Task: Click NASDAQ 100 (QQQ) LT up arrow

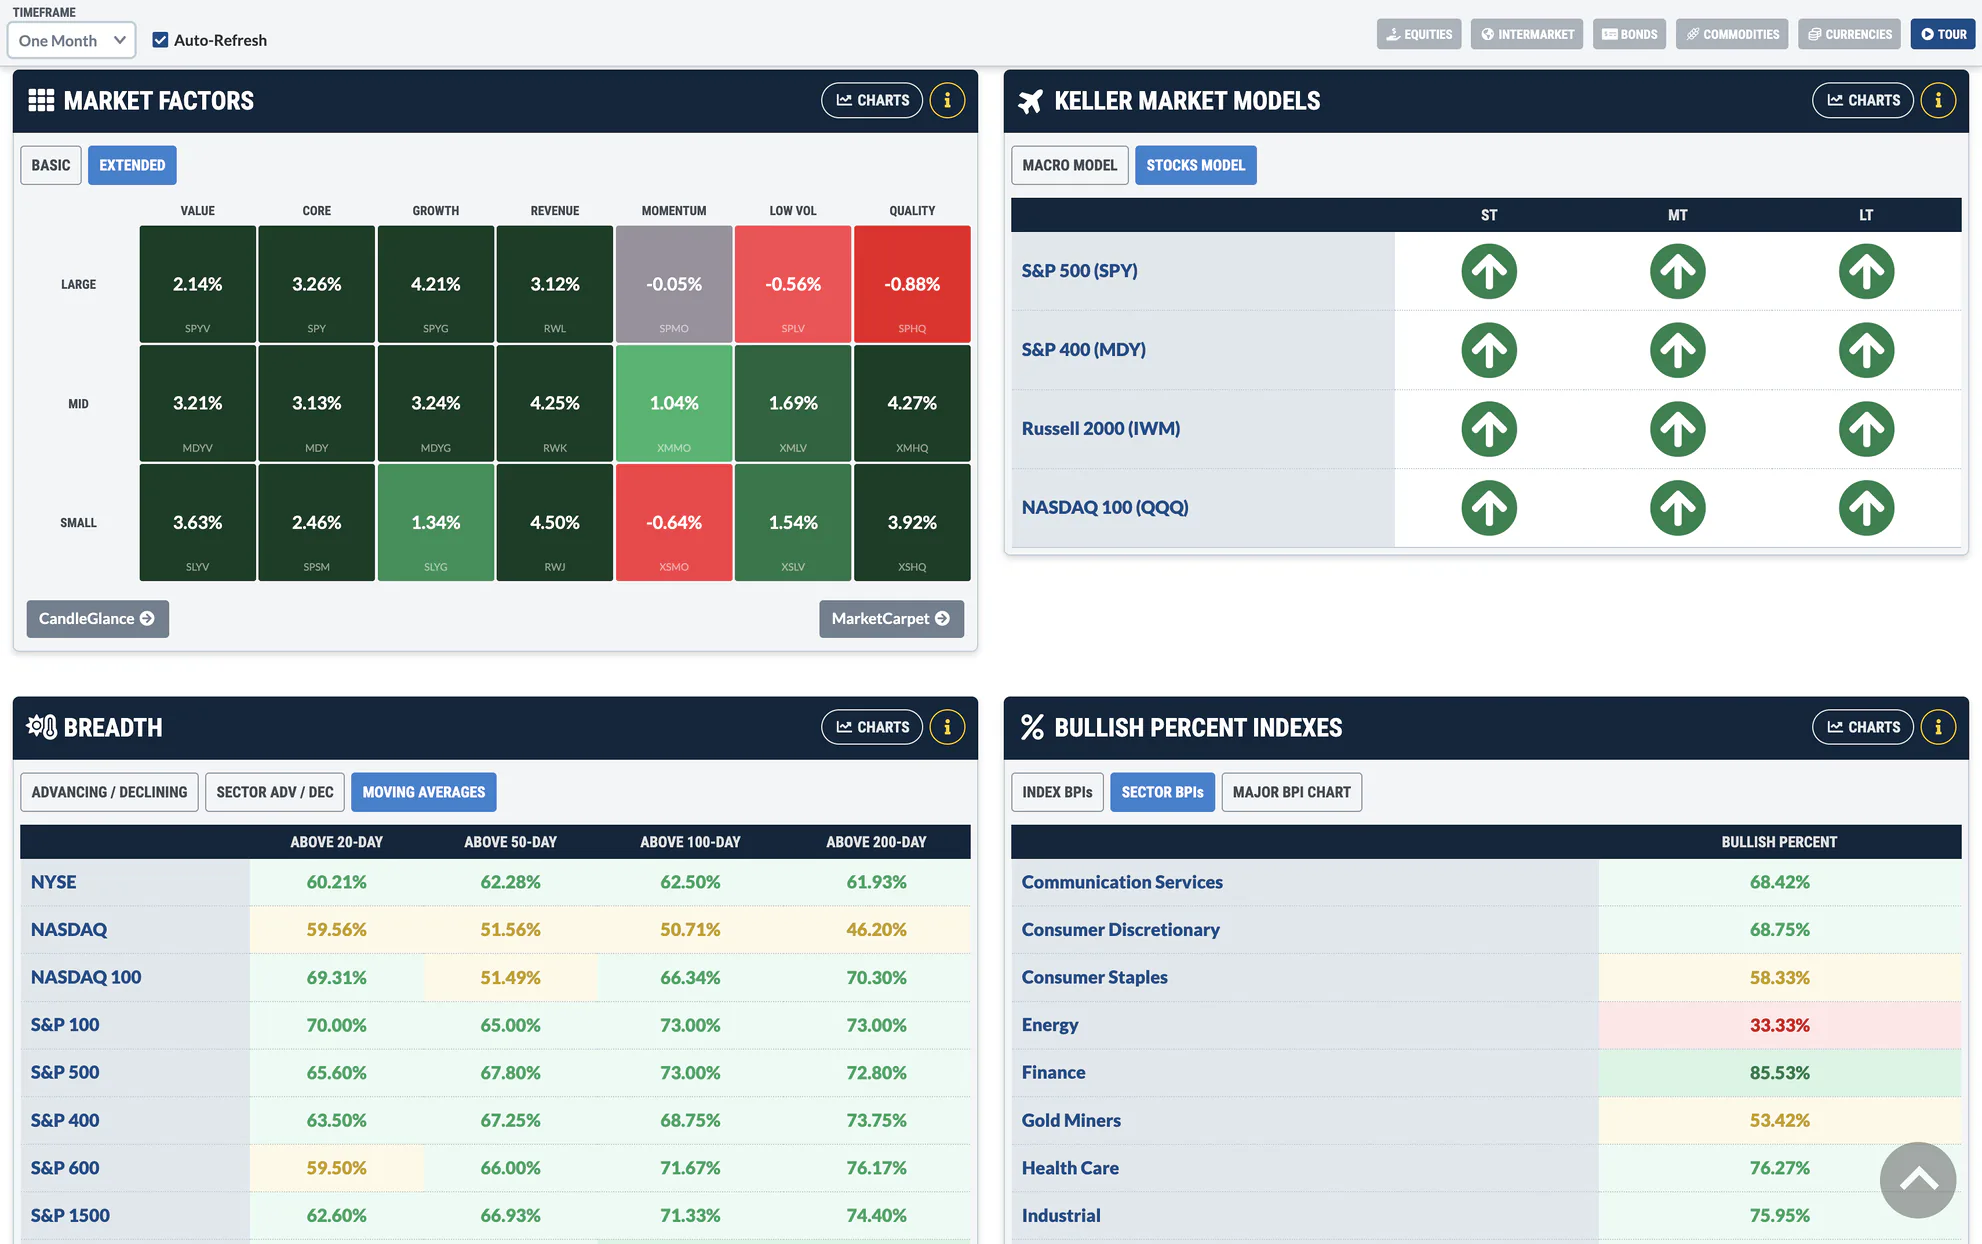Action: tap(1866, 508)
